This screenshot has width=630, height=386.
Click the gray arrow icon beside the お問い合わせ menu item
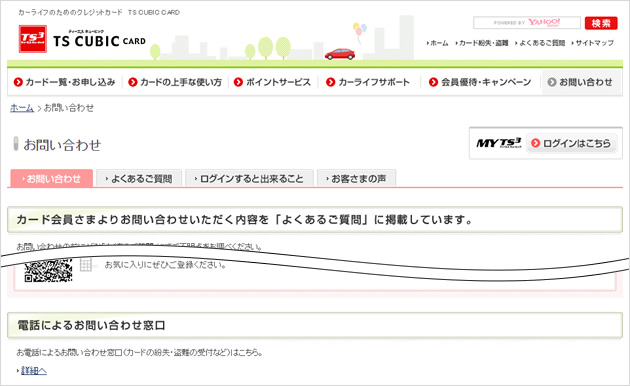[x=552, y=82]
